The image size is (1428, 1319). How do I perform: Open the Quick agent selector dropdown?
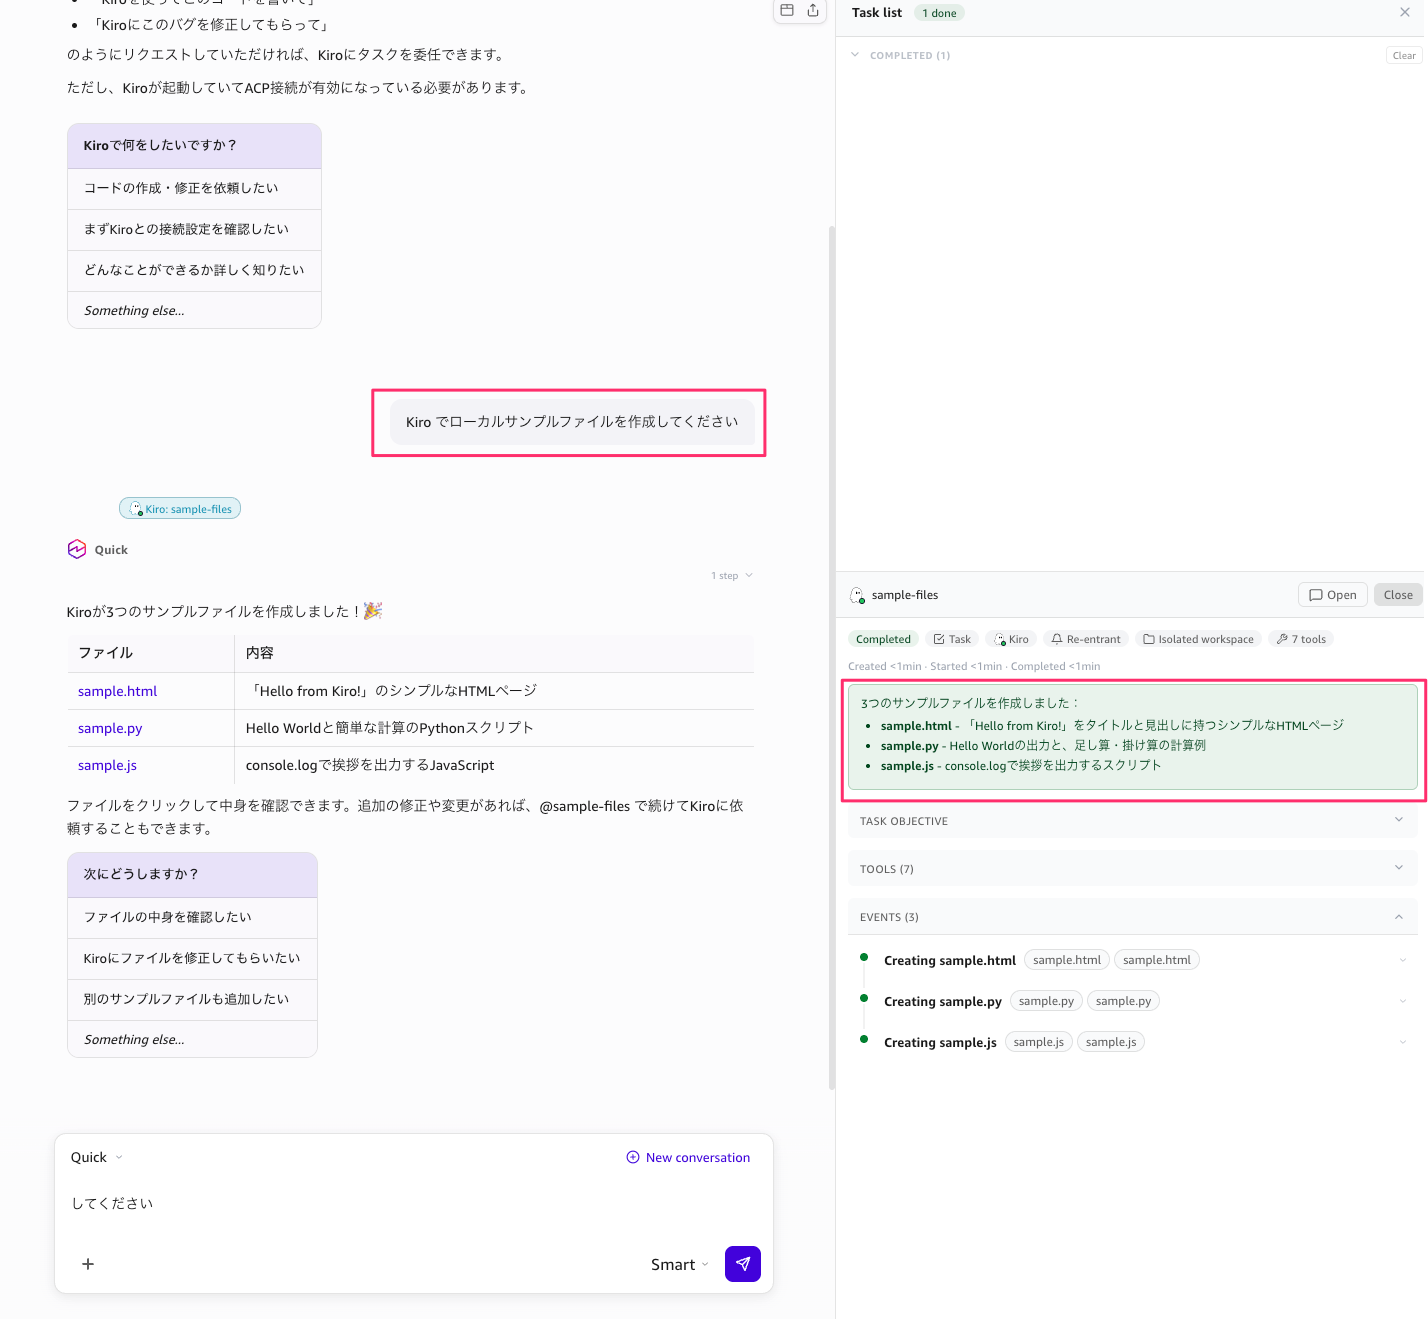click(97, 1157)
